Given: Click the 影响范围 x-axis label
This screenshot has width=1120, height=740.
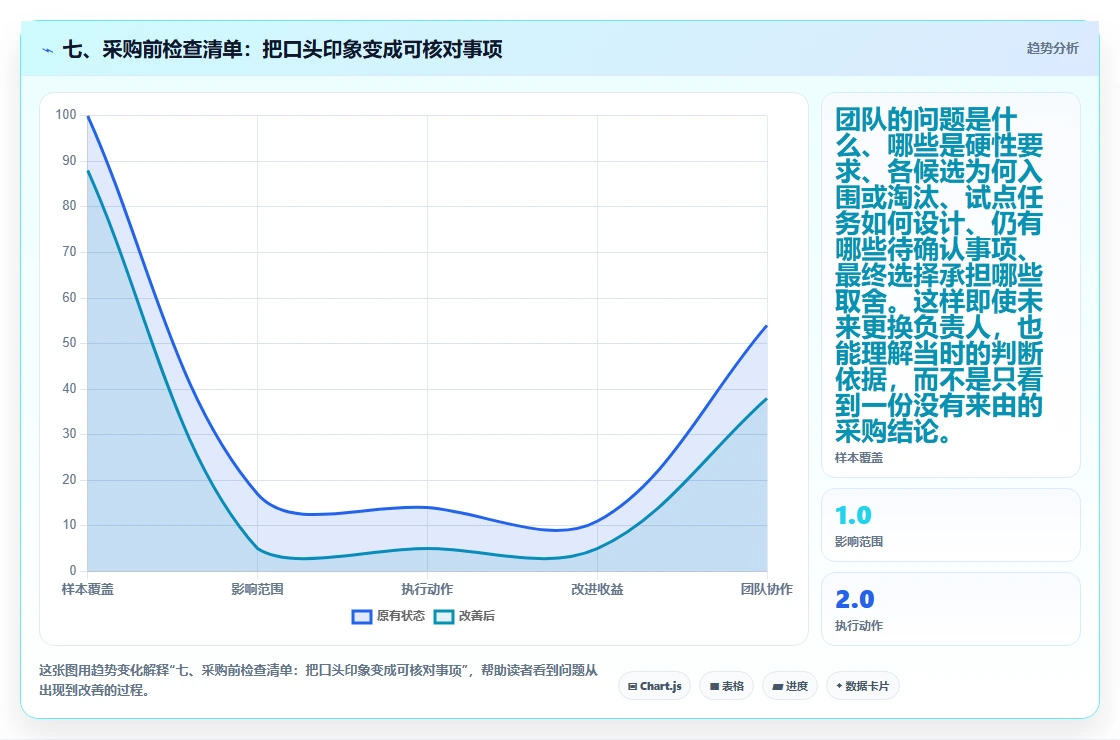Looking at the screenshot, I should click(257, 589).
